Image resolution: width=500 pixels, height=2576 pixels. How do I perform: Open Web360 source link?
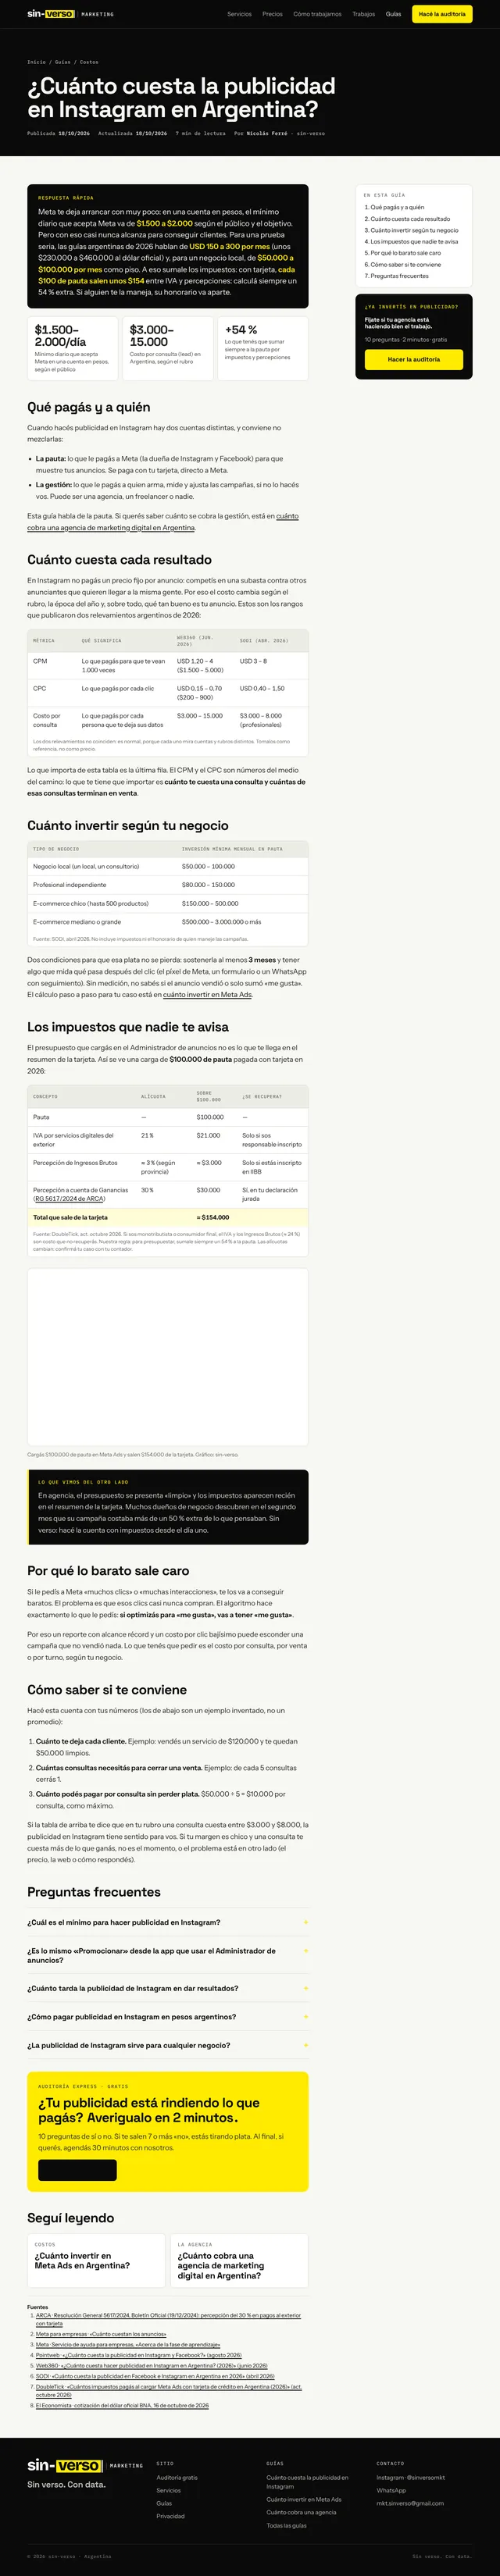point(151,2365)
